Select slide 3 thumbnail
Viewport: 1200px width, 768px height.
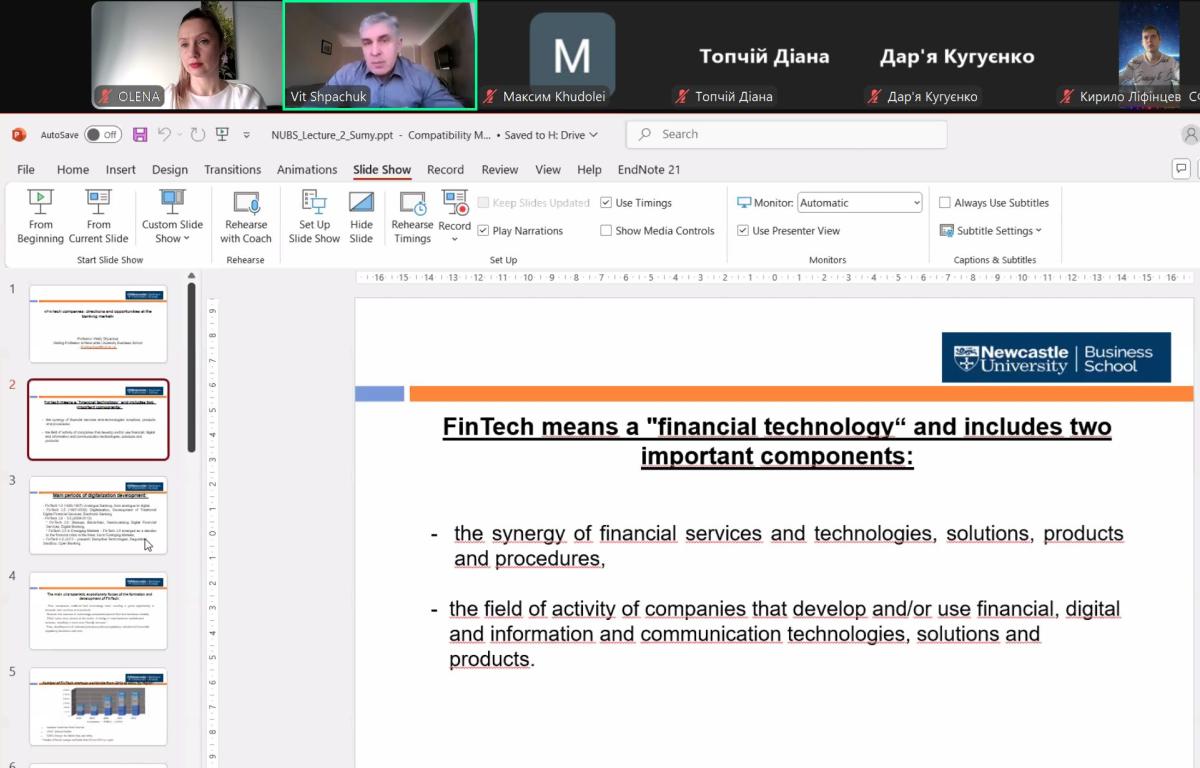[x=98, y=514]
